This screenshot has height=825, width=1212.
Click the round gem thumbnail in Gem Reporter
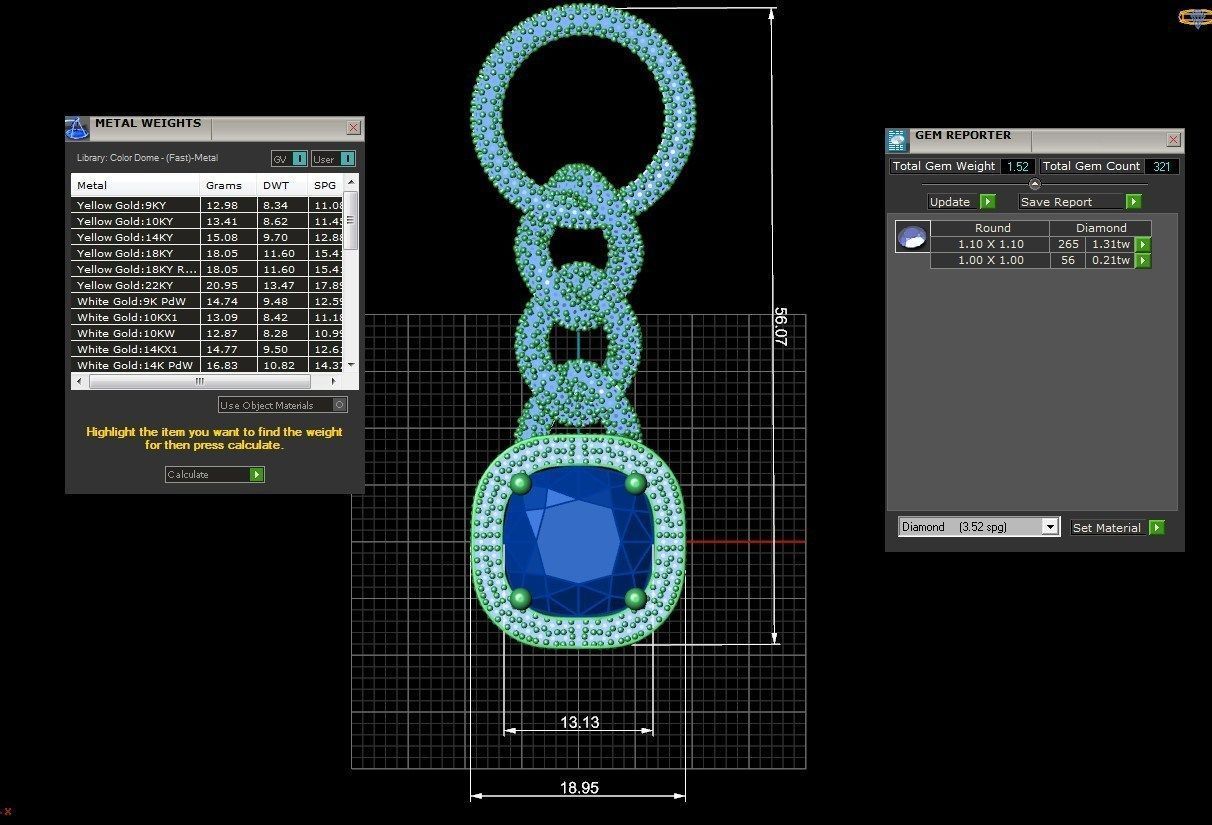pyautogui.click(x=912, y=237)
